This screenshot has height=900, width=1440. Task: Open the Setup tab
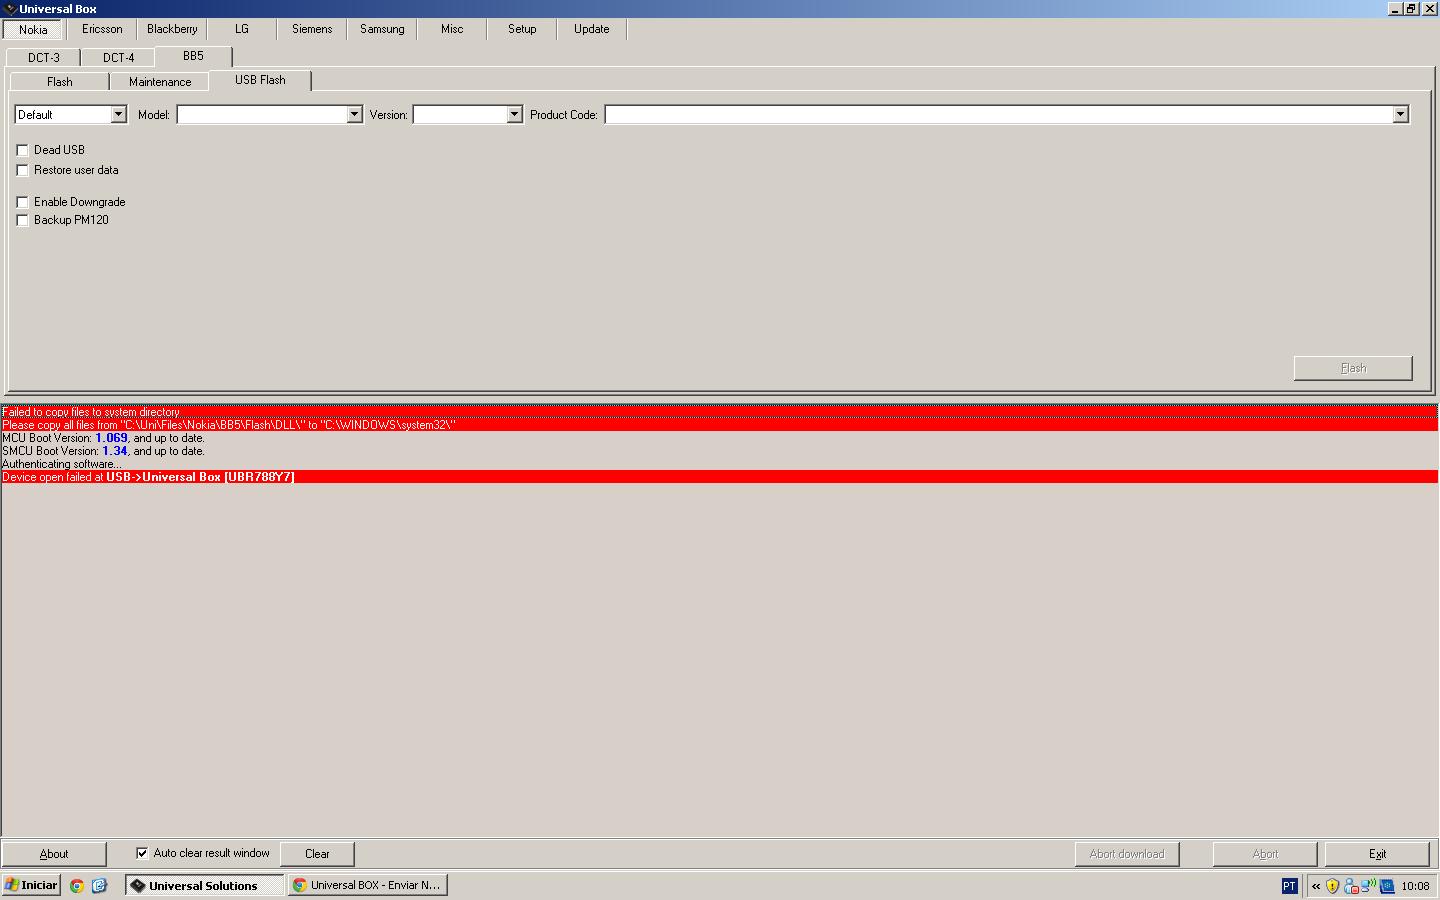[522, 29]
